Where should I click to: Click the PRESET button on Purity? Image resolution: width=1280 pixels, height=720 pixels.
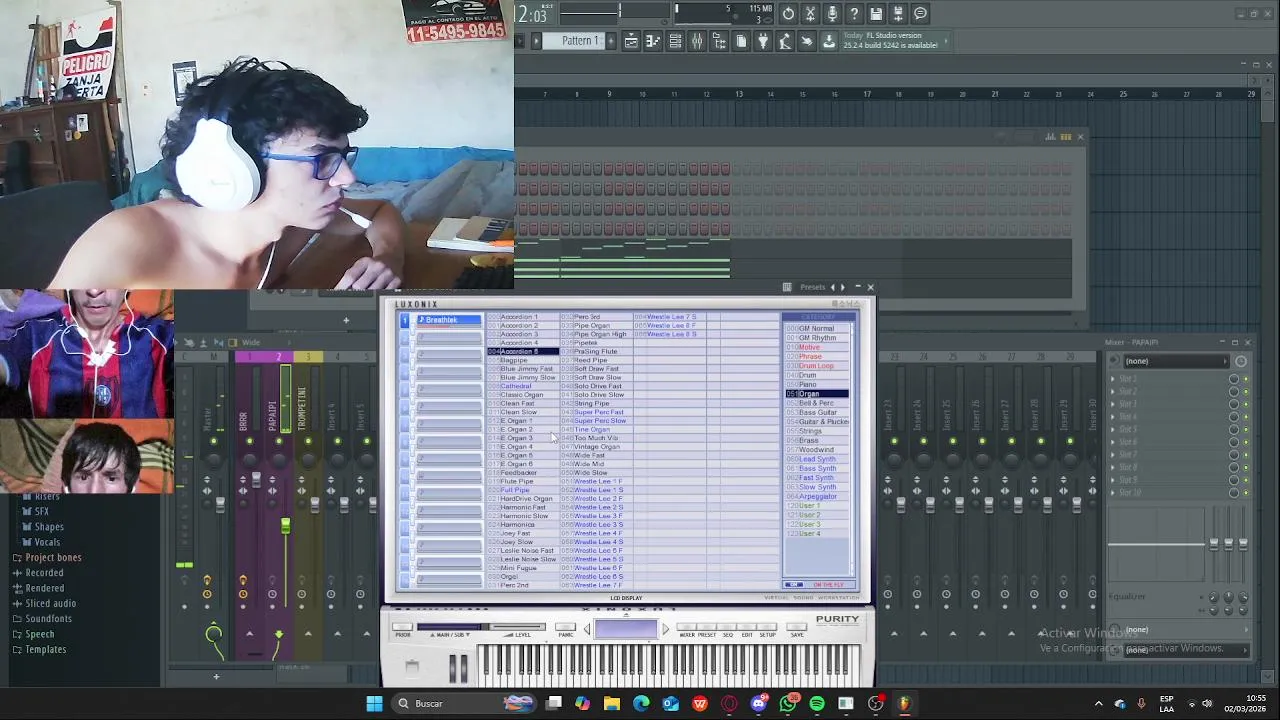tap(707, 628)
